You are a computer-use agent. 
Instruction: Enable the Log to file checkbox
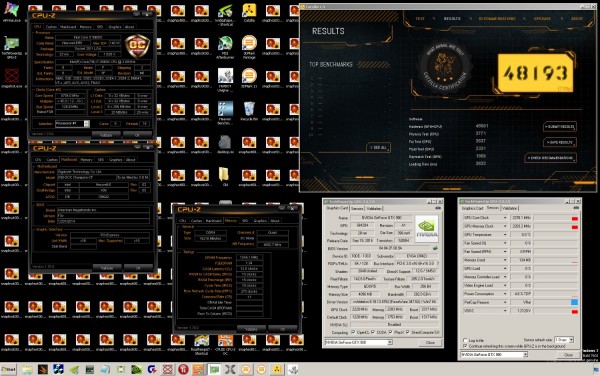click(465, 340)
